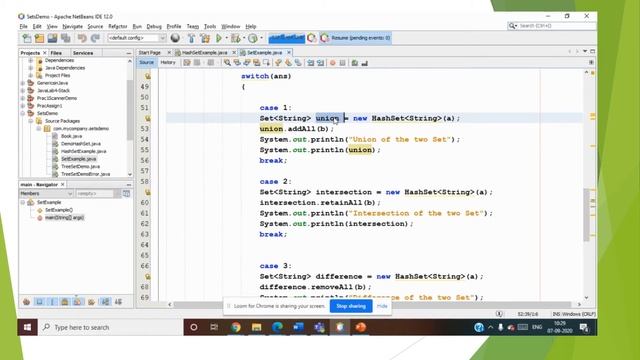Open the Debug menu
This screenshot has height=360, width=640.
(x=154, y=26)
